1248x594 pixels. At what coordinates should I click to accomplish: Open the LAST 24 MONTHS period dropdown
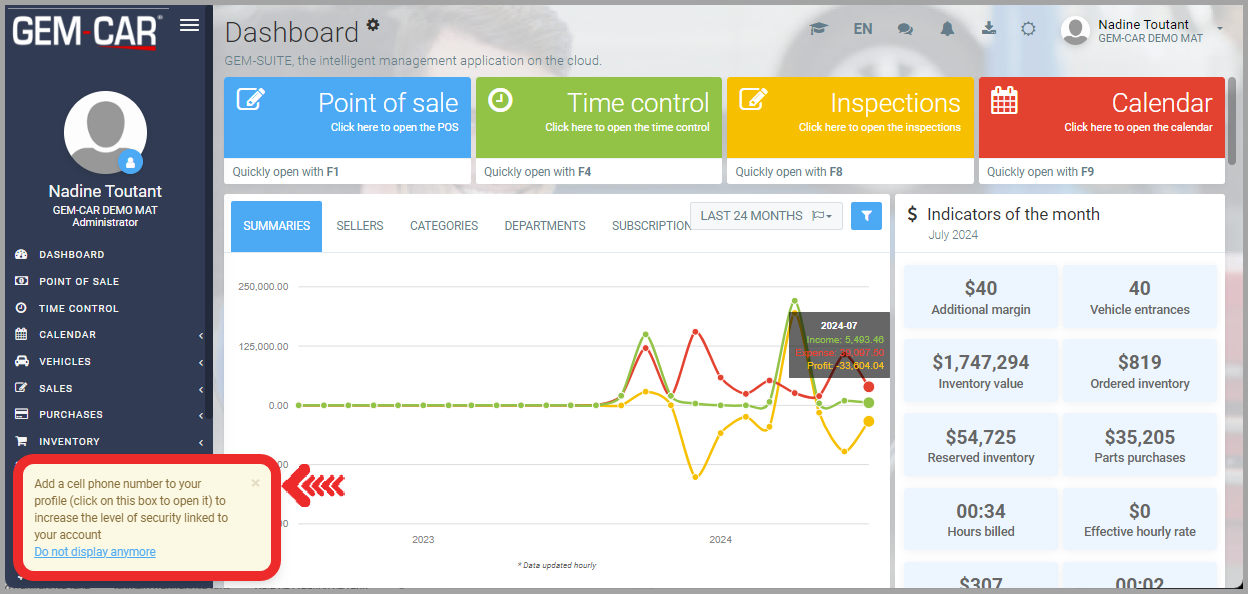(766, 216)
